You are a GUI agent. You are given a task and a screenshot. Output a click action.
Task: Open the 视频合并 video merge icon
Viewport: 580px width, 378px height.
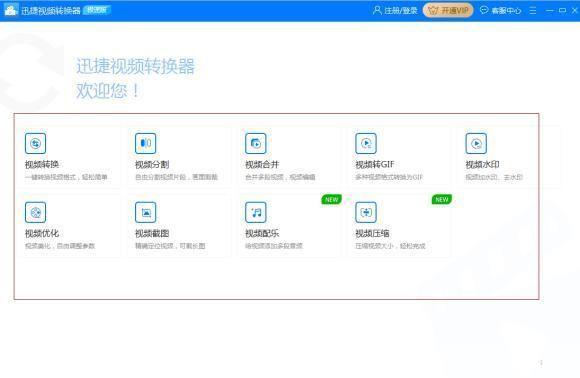click(256, 144)
